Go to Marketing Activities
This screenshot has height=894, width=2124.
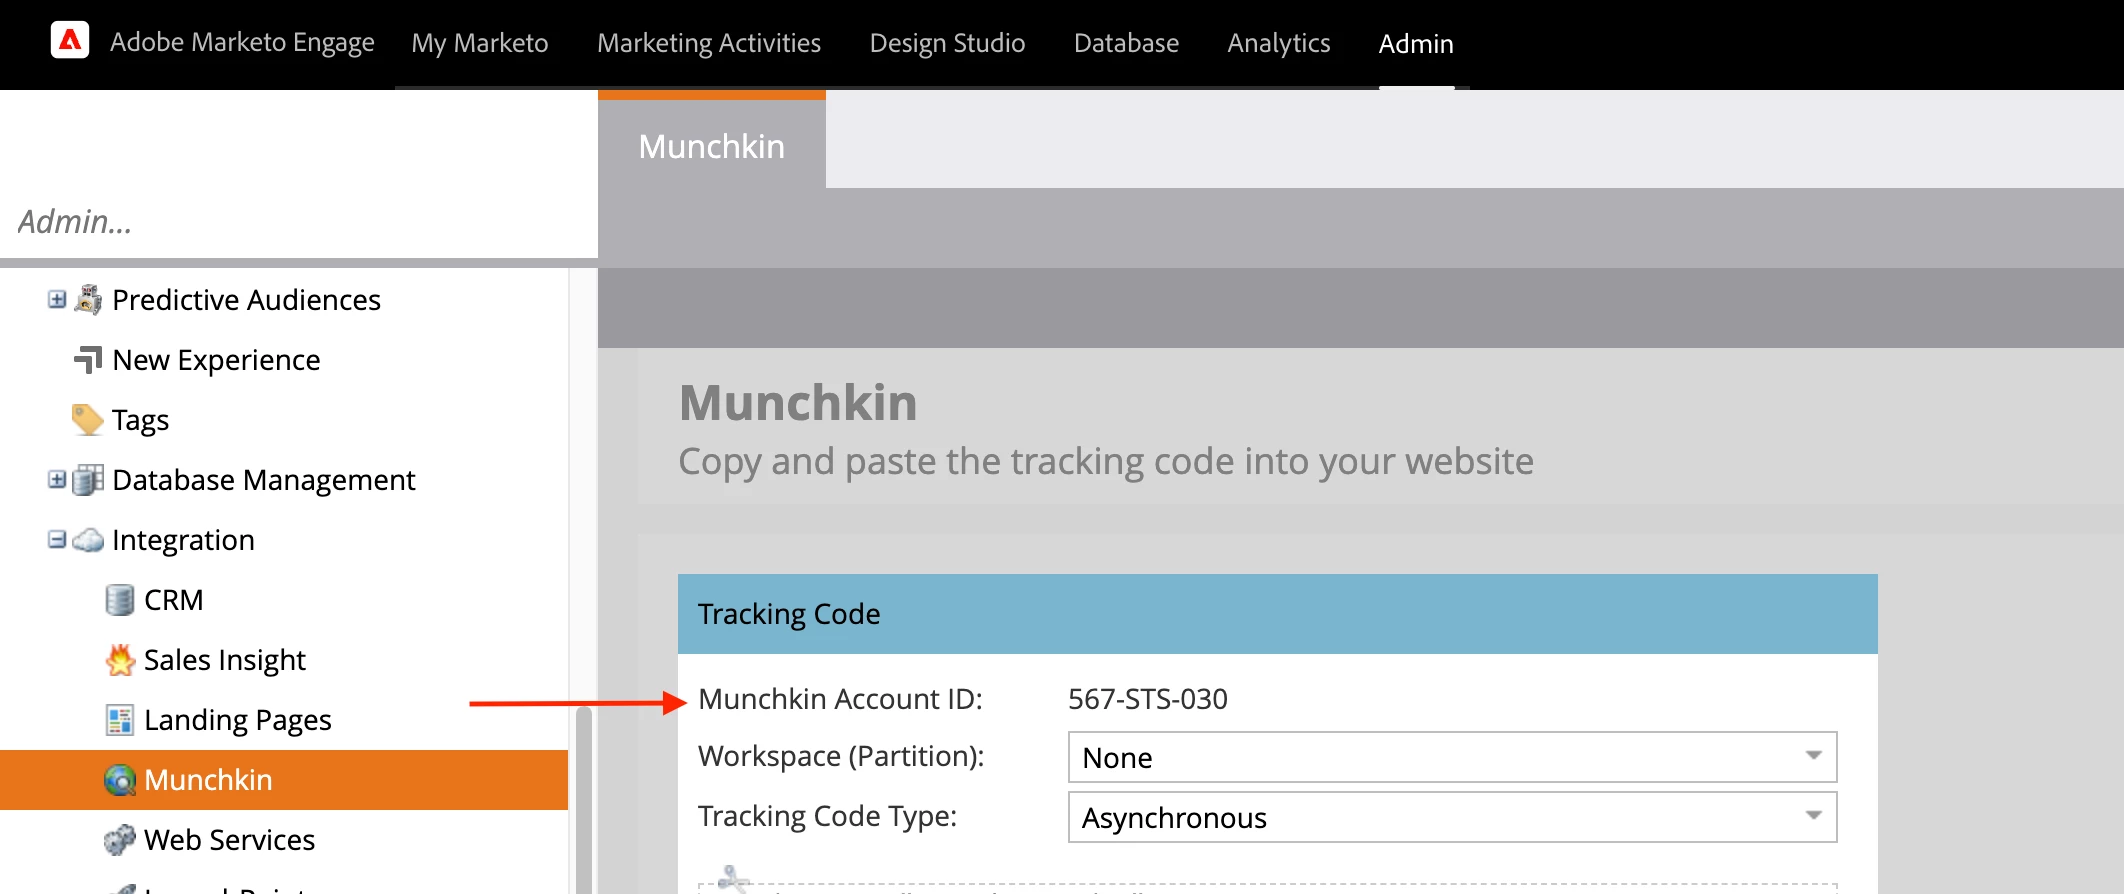tap(709, 43)
